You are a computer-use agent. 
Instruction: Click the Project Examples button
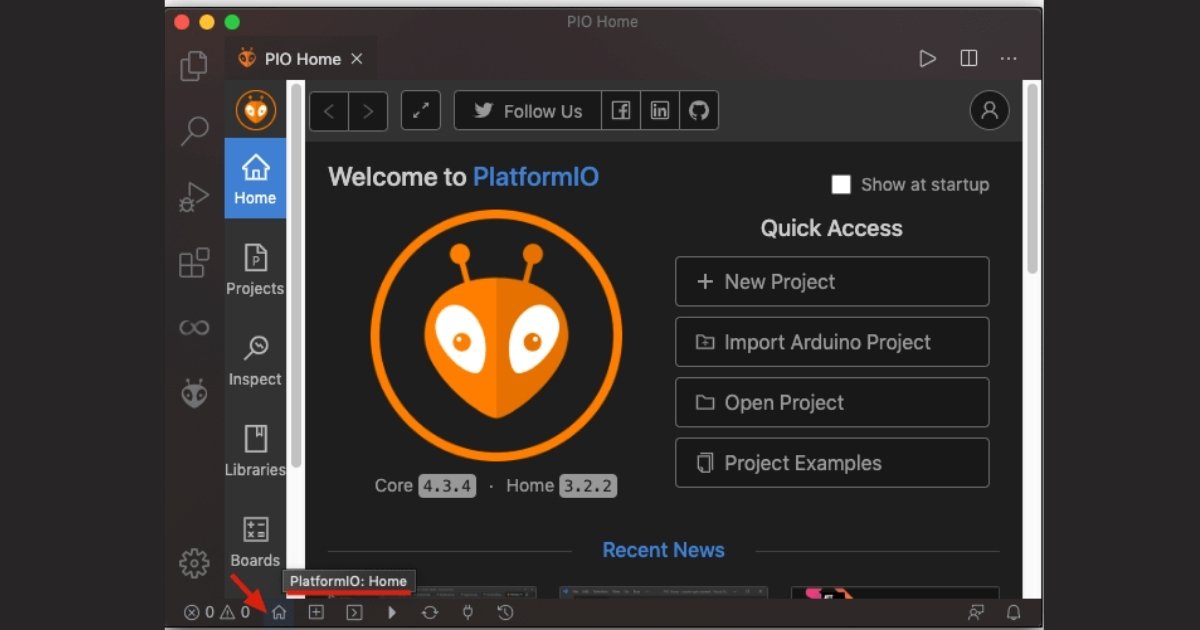[832, 463]
